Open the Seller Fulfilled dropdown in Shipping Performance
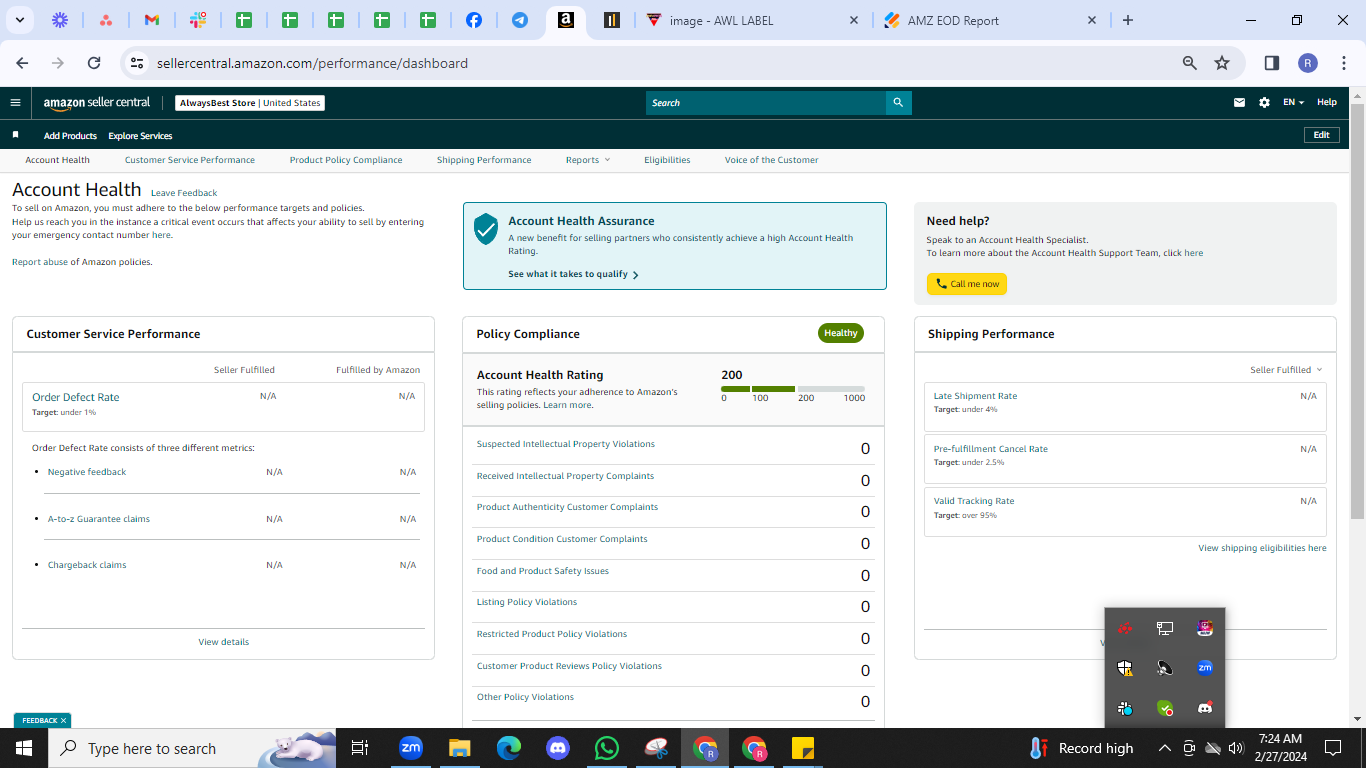 pos(1286,370)
